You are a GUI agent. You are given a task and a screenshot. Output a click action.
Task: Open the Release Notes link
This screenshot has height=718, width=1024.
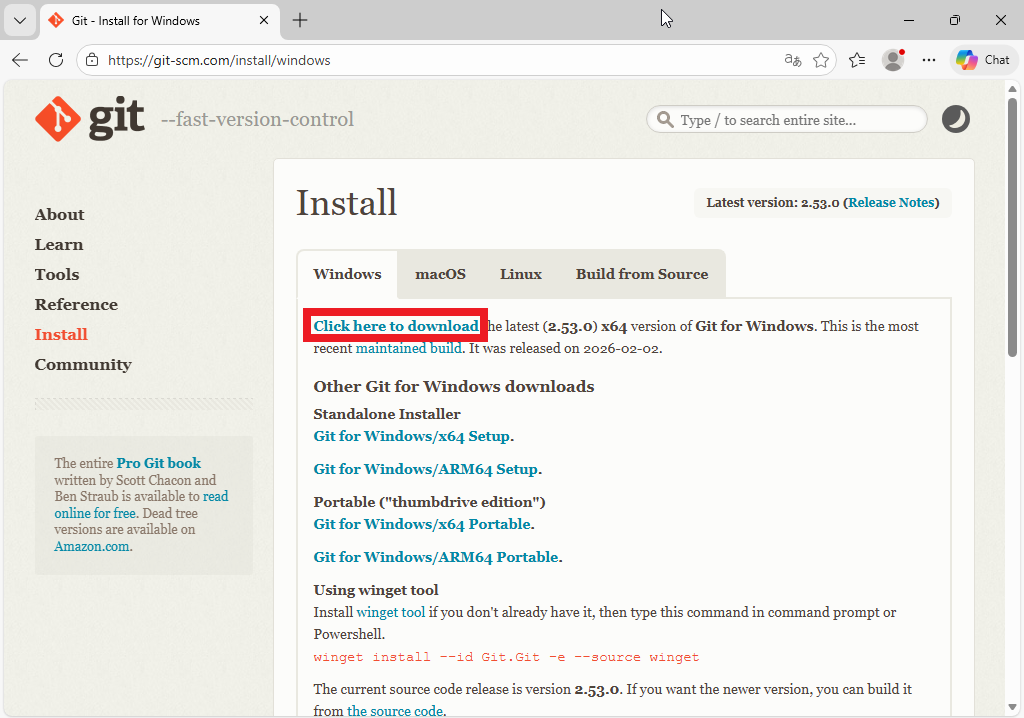[x=890, y=202]
